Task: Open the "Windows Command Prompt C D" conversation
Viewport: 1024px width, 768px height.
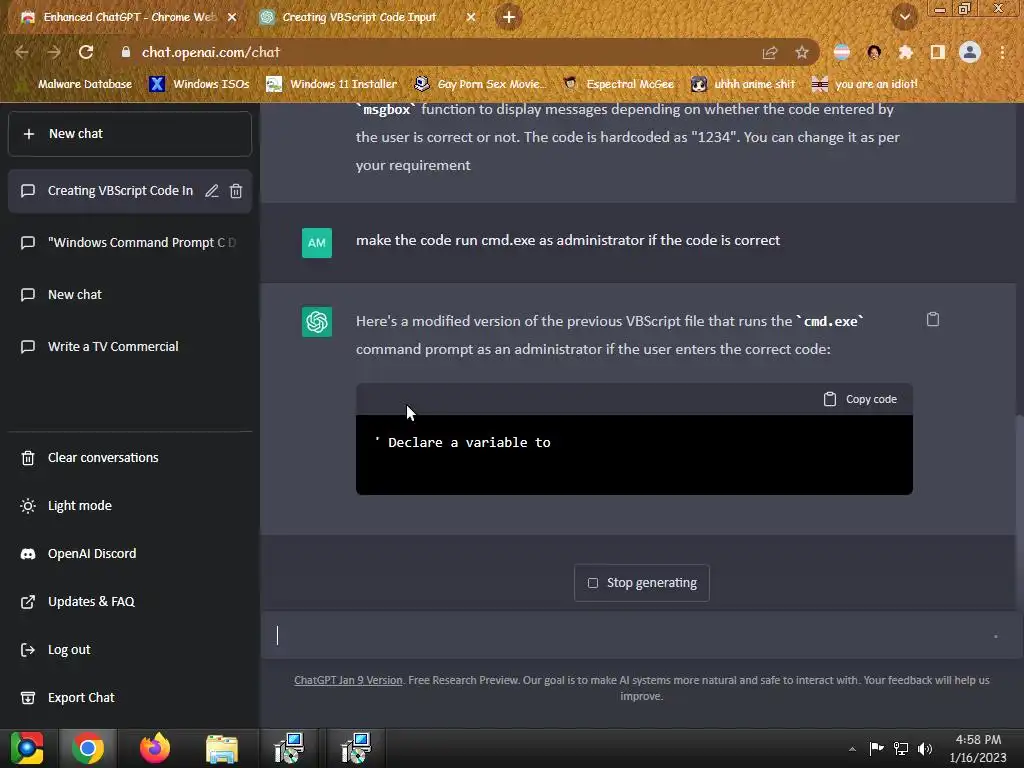Action: click(x=129, y=242)
